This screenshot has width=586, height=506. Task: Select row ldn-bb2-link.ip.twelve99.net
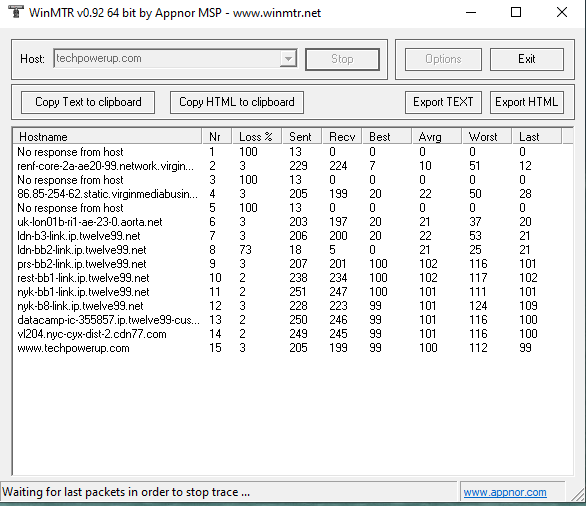coord(287,250)
